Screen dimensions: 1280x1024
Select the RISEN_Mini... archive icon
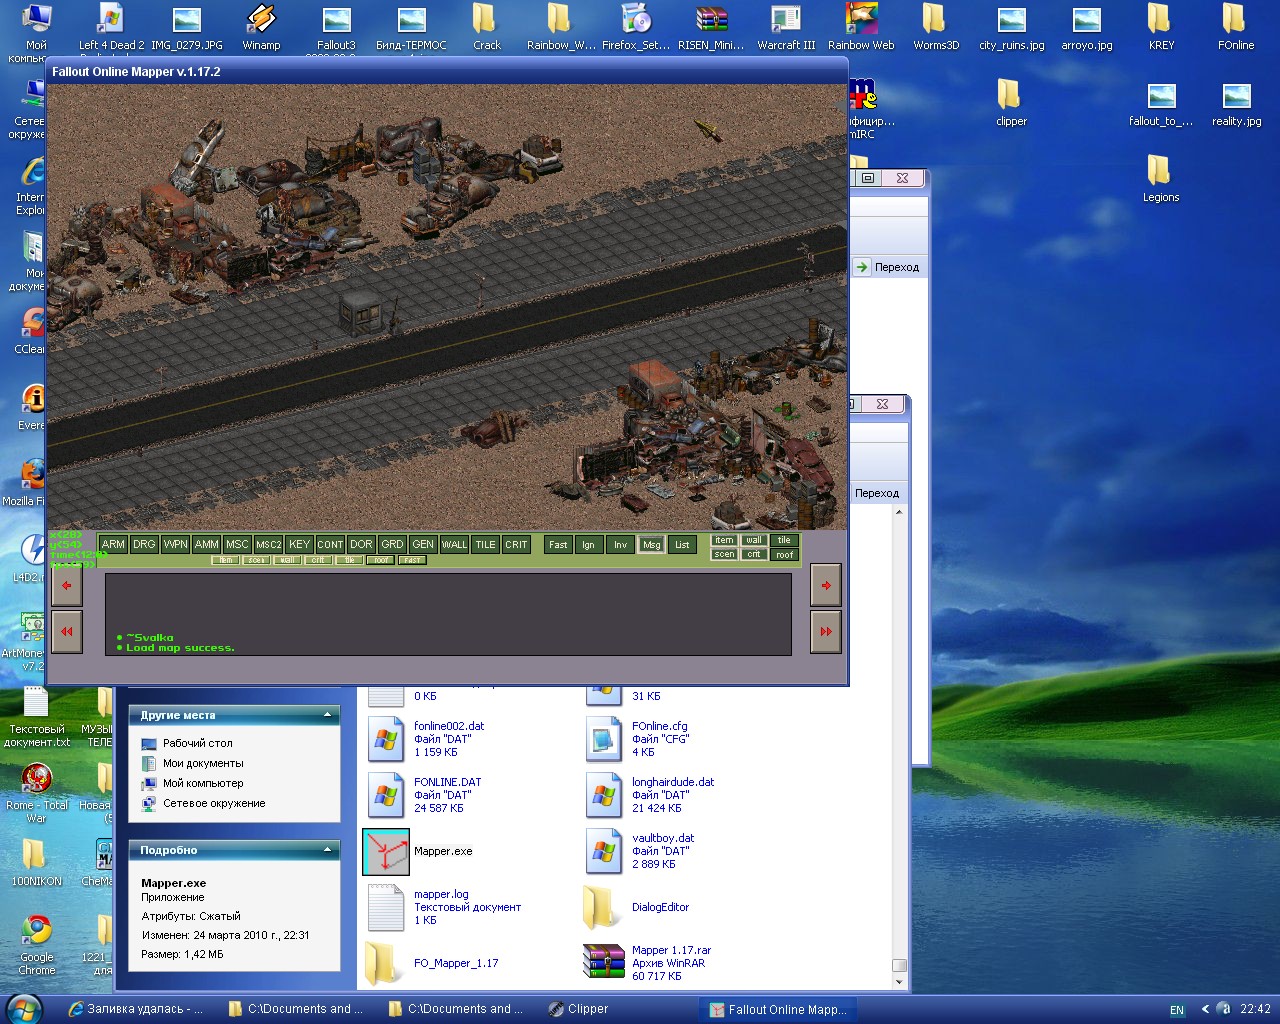pos(711,27)
